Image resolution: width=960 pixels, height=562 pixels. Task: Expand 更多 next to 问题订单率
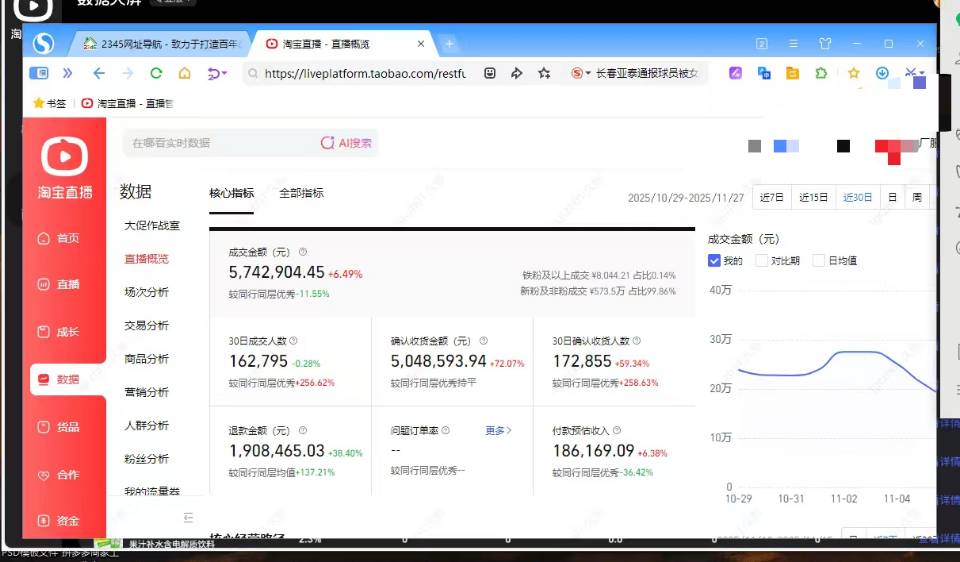pyautogui.click(x=498, y=431)
